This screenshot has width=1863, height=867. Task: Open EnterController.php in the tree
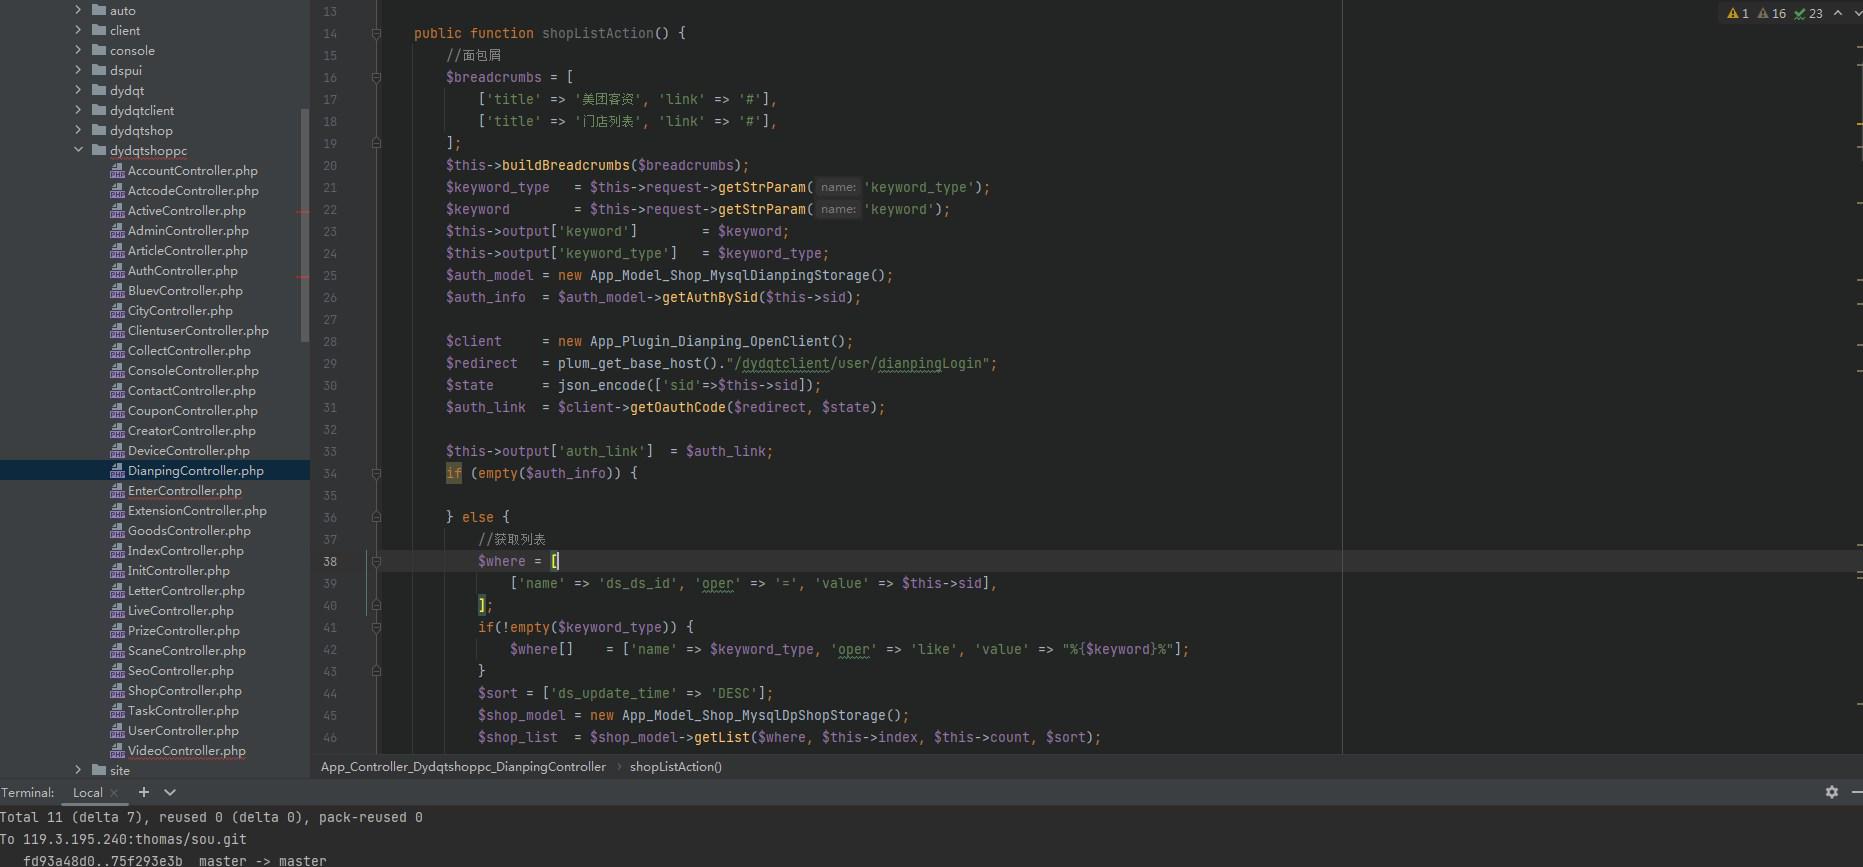point(185,491)
